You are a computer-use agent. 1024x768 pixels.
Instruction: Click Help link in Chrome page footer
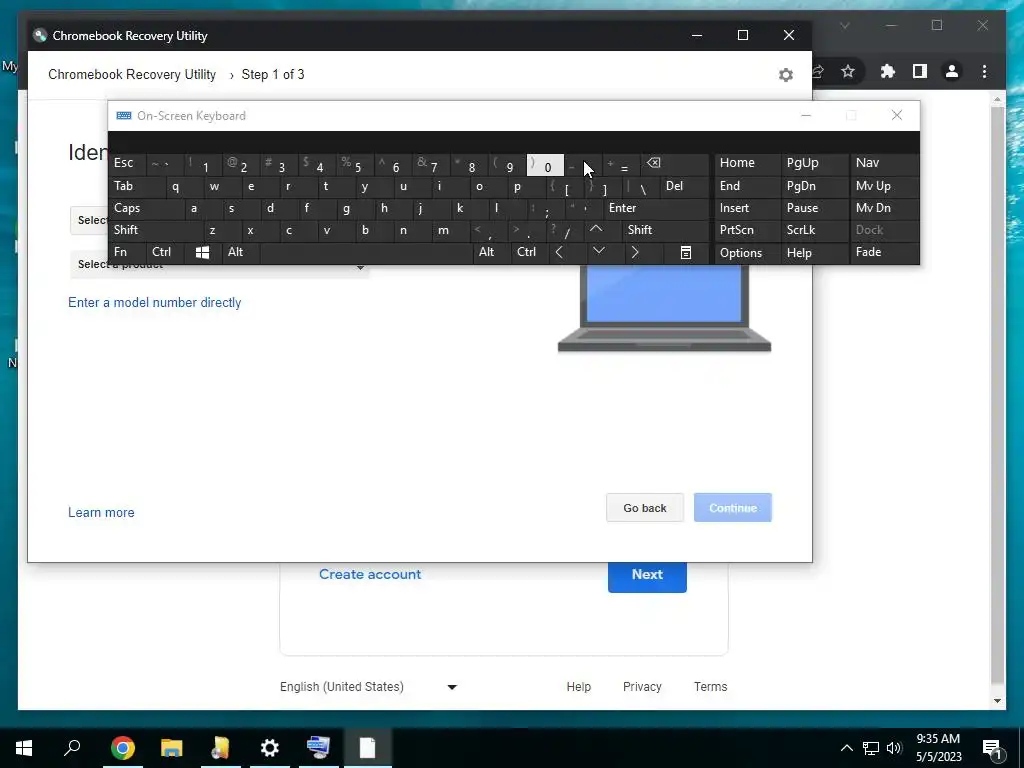578,687
